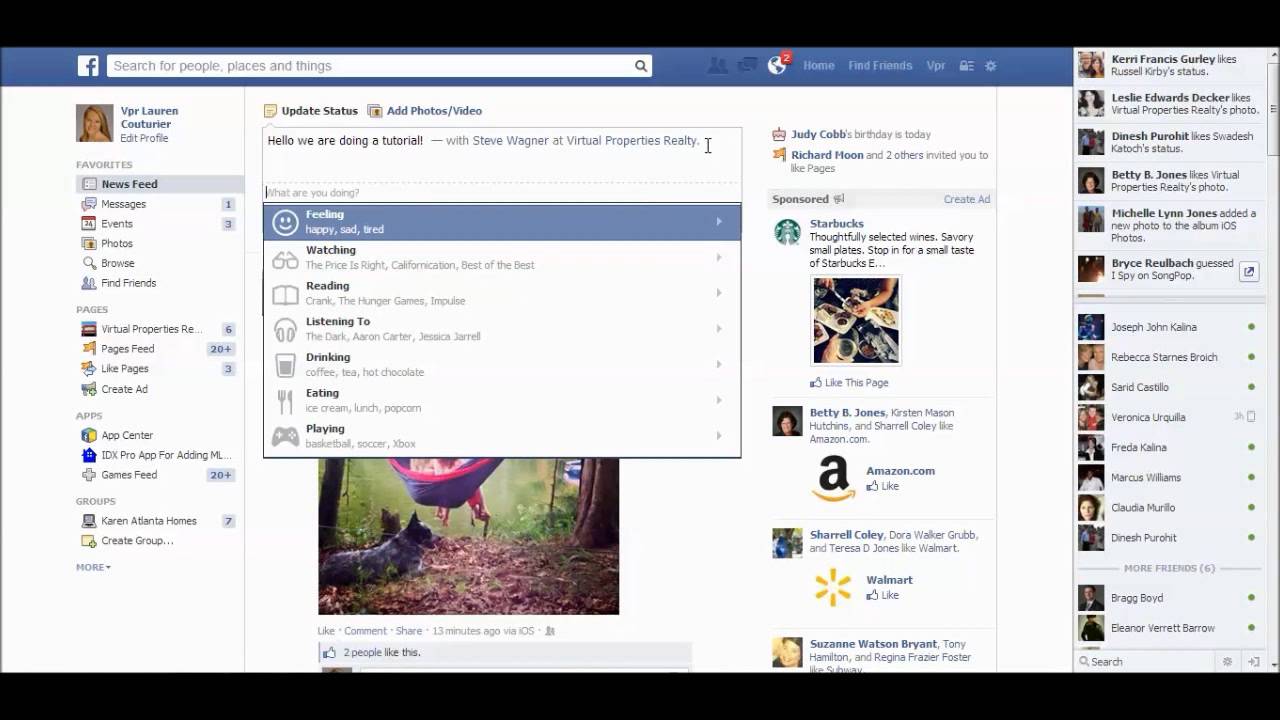Click the Reading book icon
The image size is (1280, 720).
tap(285, 294)
